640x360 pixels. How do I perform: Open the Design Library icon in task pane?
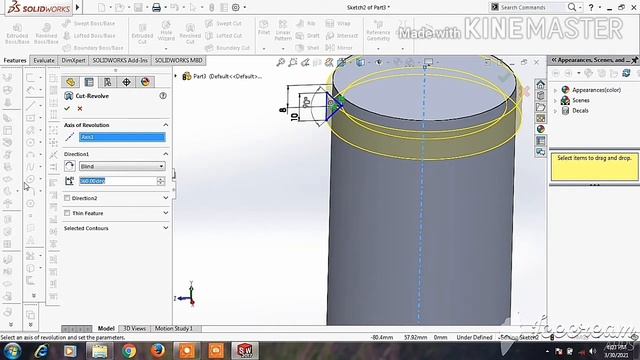[x=540, y=96]
